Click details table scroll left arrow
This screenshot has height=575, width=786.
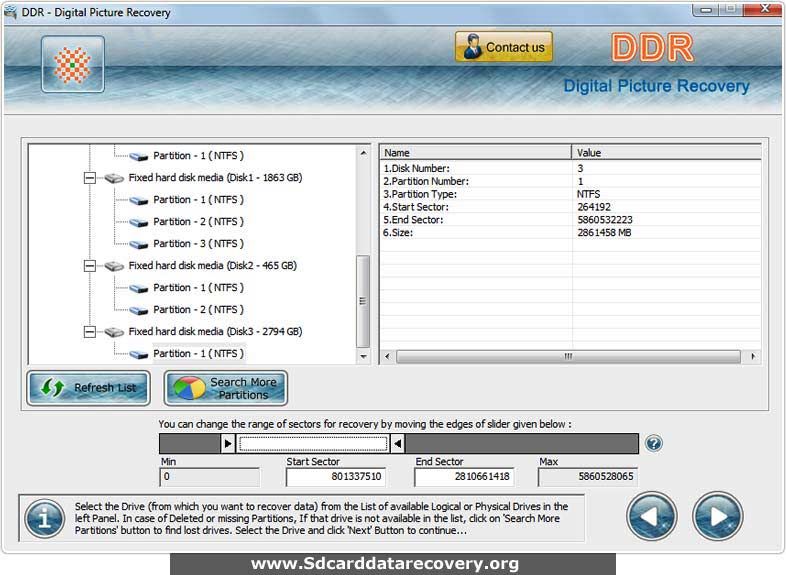pos(387,357)
